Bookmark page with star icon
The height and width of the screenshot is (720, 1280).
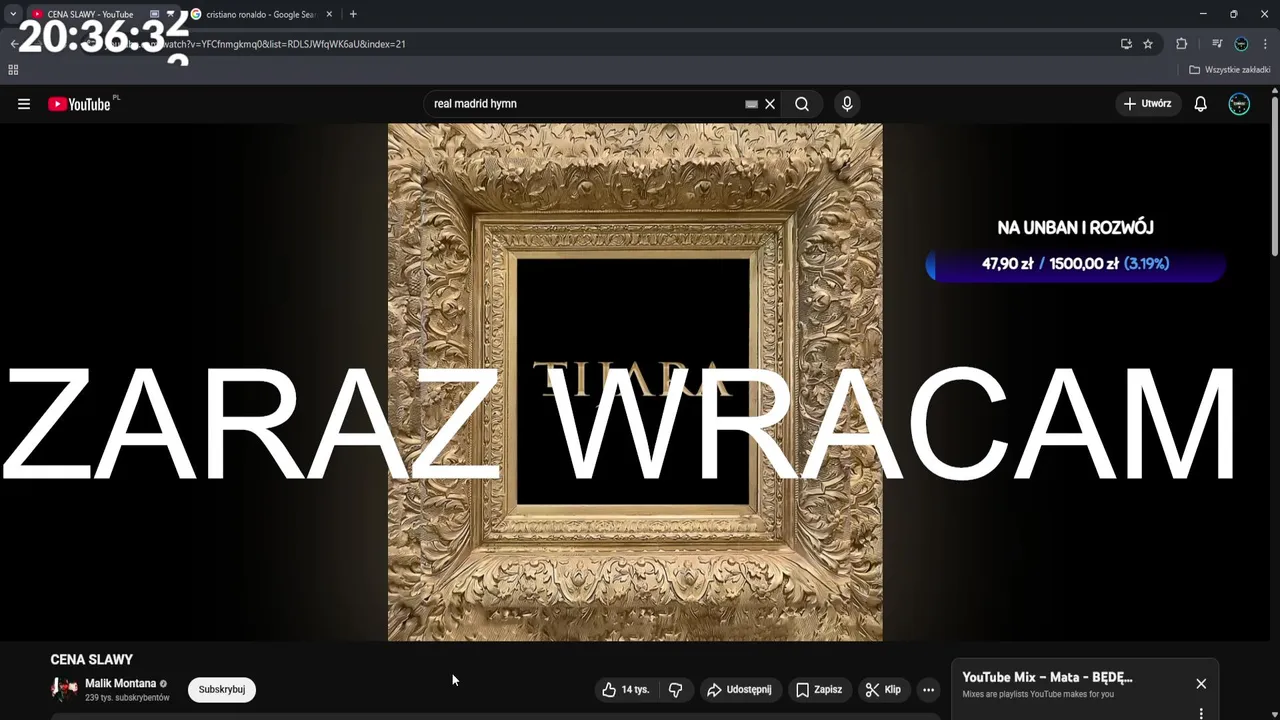pyautogui.click(x=1148, y=44)
